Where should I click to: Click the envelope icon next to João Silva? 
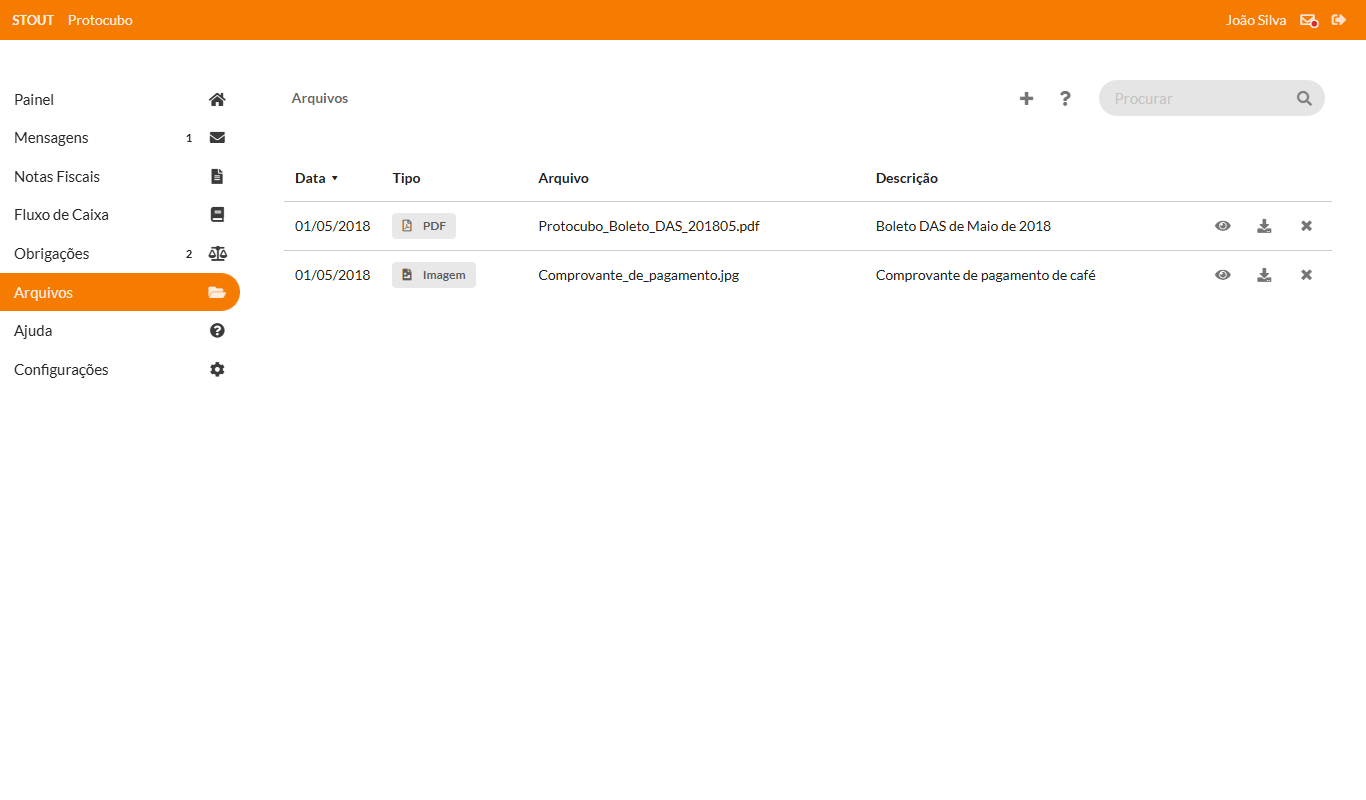[x=1308, y=20]
